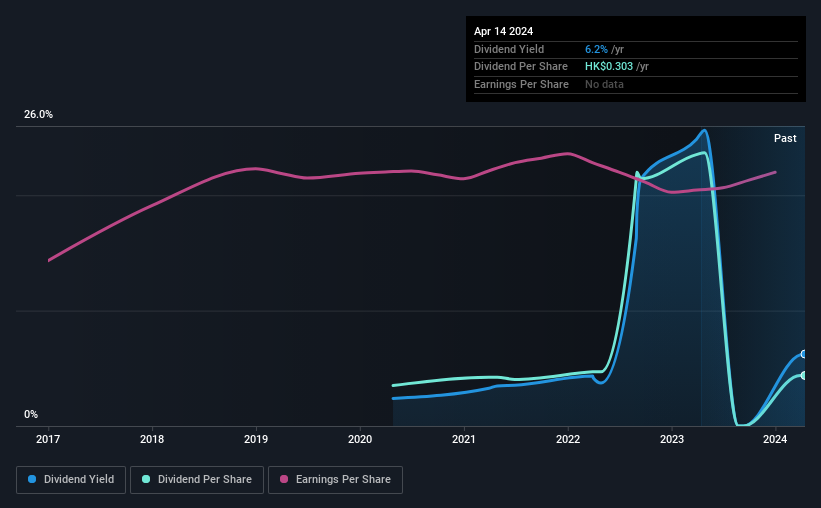Click the 2020 x-axis year label
This screenshot has width=821, height=508.
(360, 438)
